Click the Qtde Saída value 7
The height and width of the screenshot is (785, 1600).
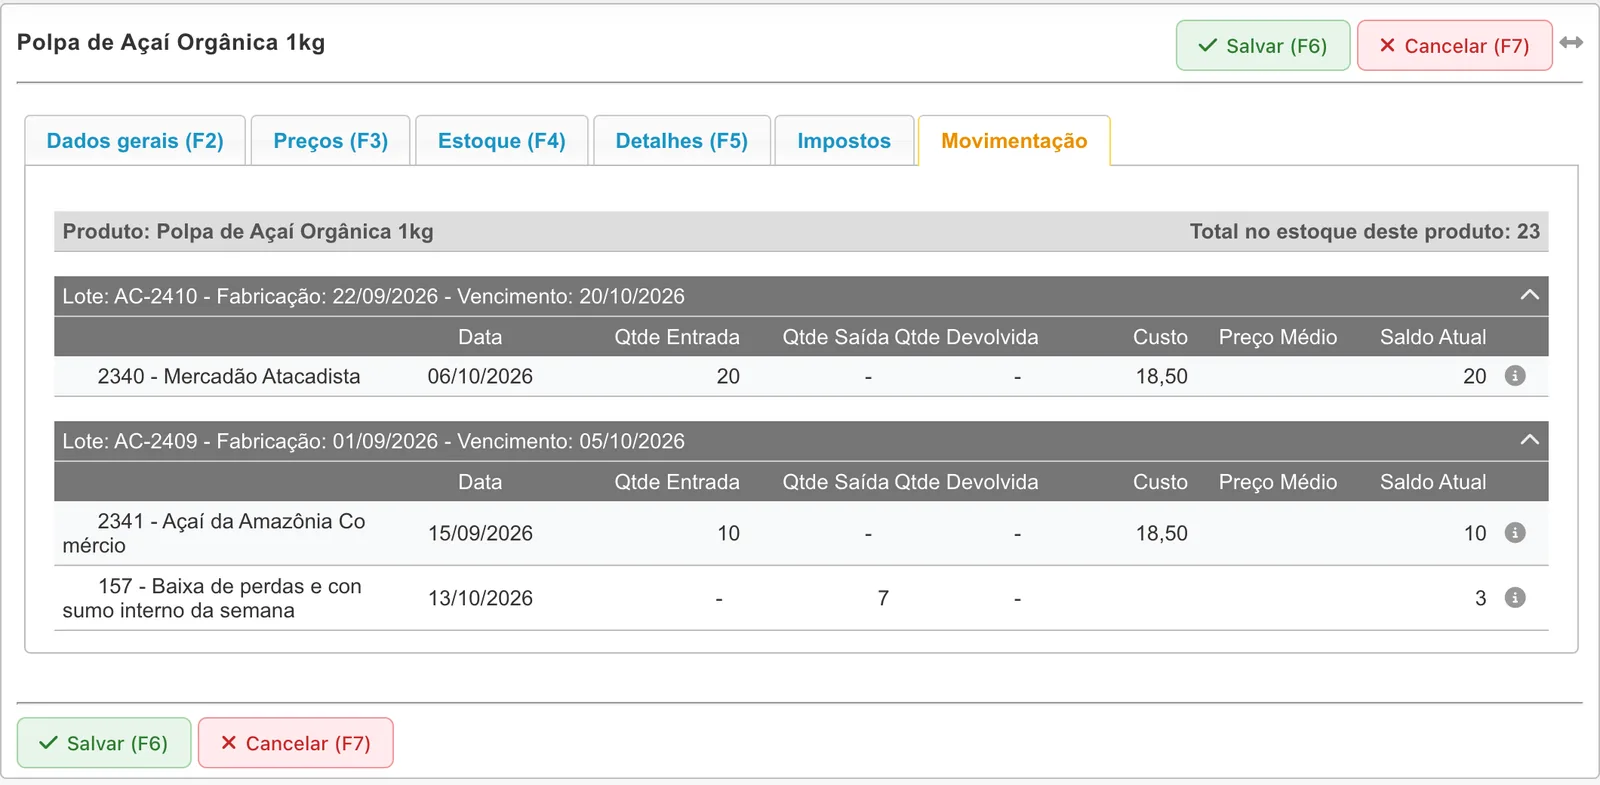883,599
